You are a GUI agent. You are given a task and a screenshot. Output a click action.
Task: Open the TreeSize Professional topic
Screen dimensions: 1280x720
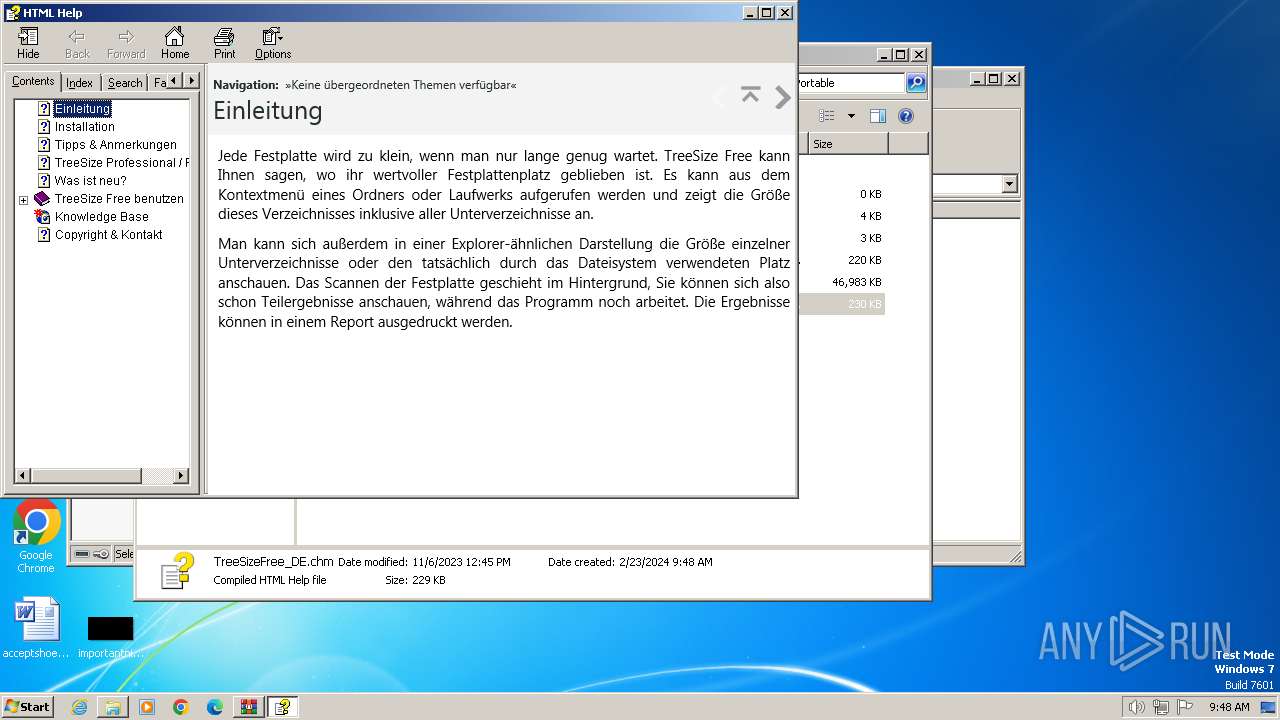121,163
